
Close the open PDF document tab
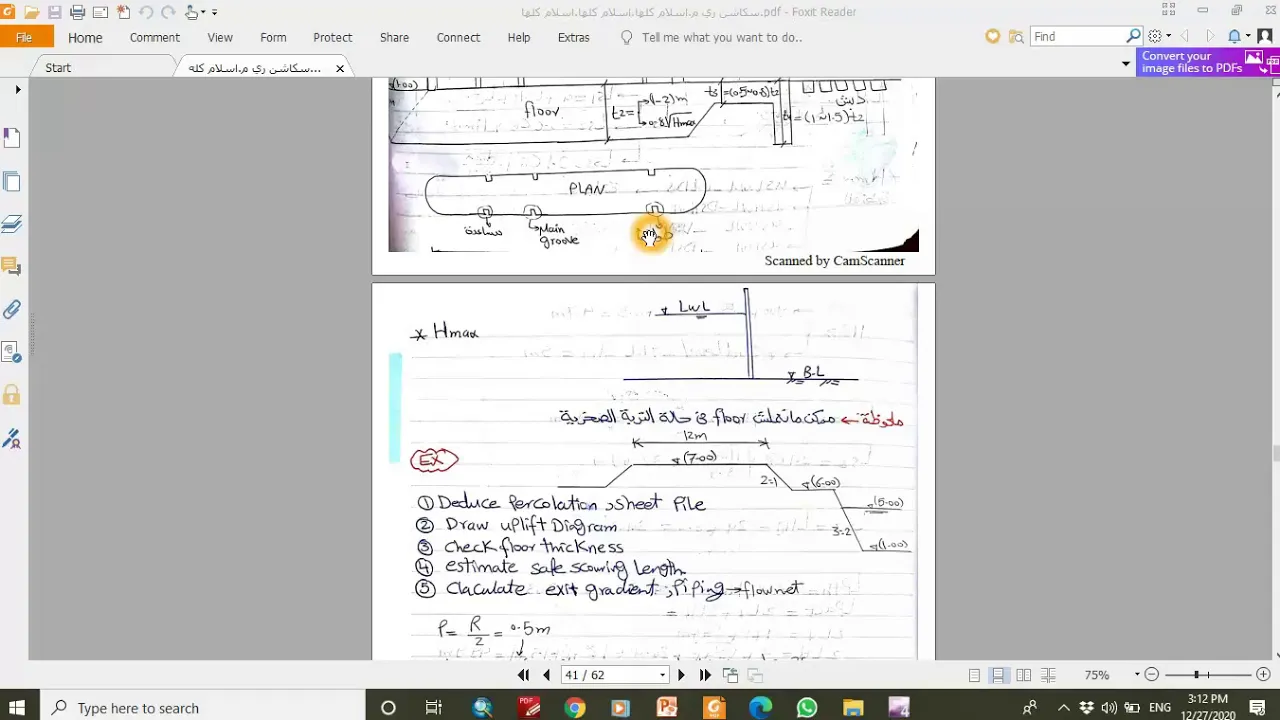point(340,68)
